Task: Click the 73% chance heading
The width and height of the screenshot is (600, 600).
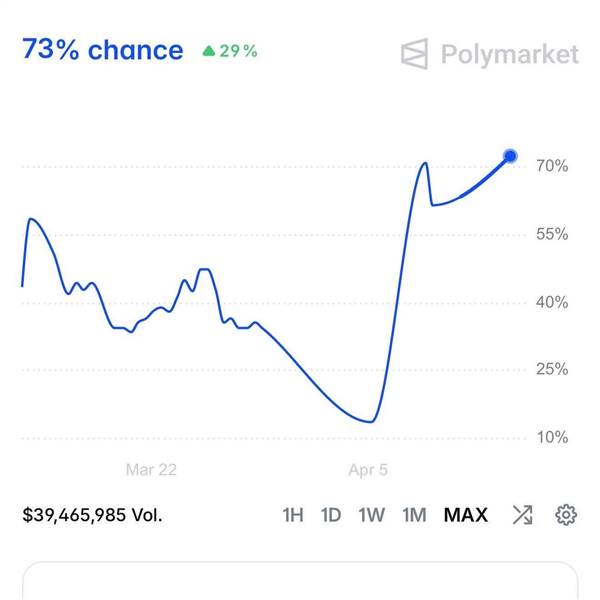Action: [x=103, y=50]
